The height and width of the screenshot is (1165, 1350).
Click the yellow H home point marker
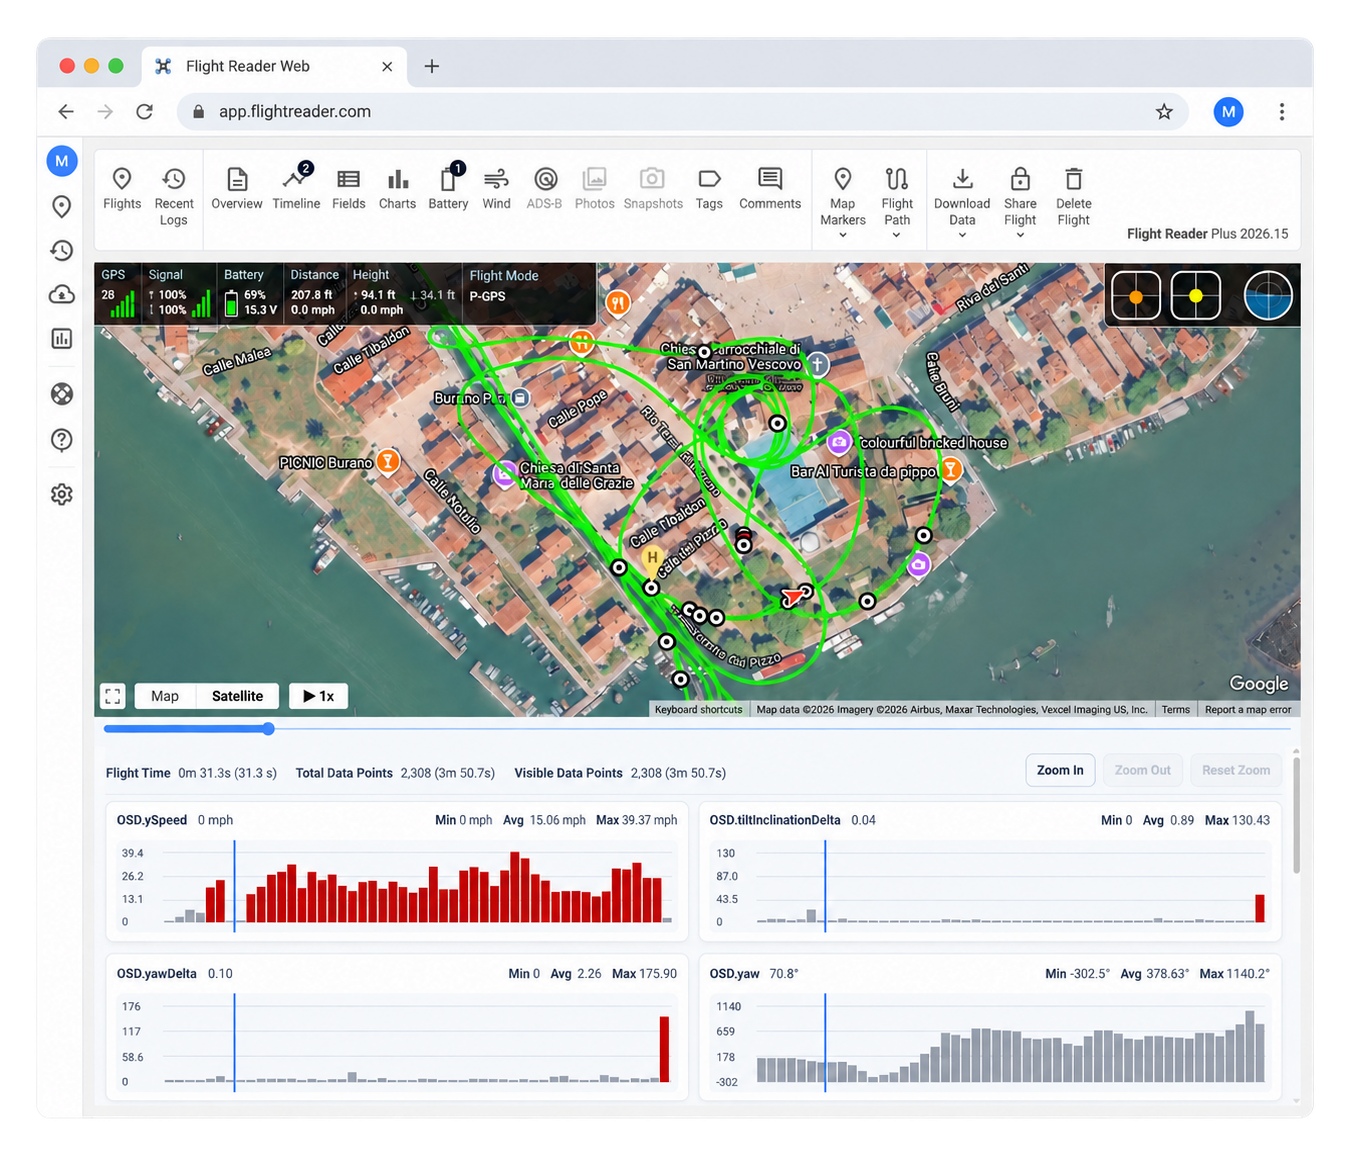click(x=652, y=562)
